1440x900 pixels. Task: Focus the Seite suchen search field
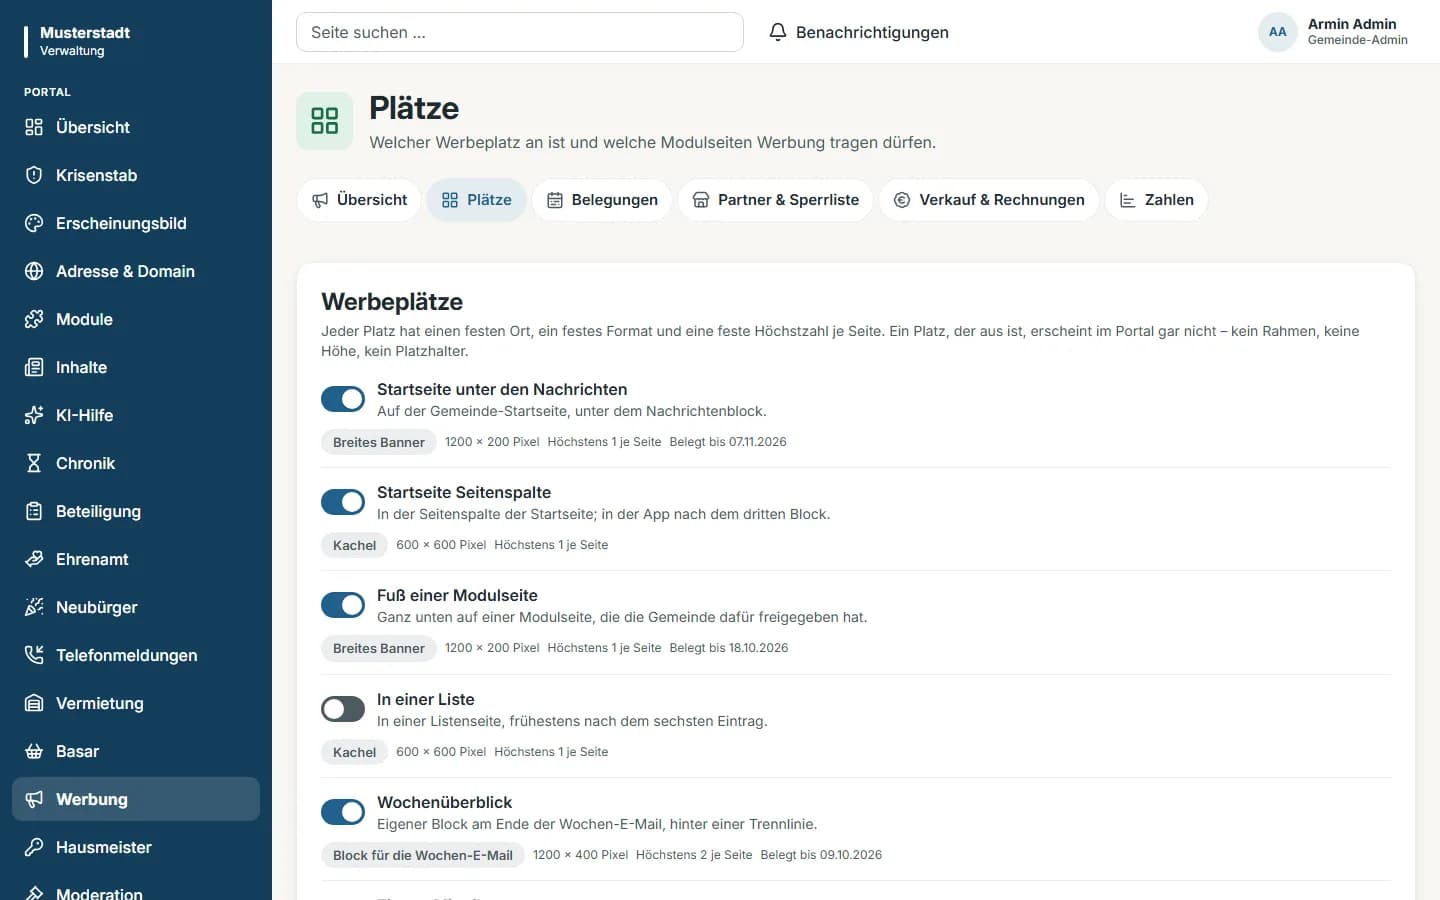click(x=520, y=32)
